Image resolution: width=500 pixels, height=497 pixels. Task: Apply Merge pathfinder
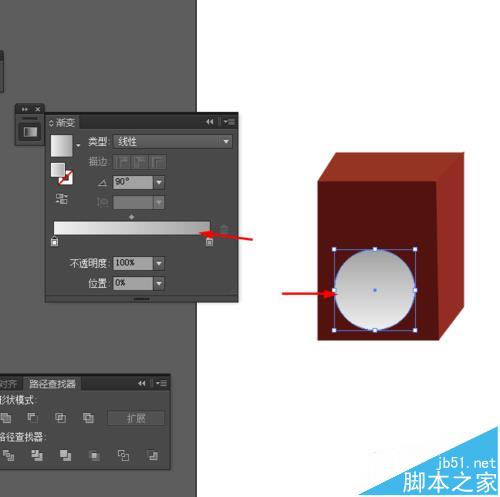coord(65,455)
